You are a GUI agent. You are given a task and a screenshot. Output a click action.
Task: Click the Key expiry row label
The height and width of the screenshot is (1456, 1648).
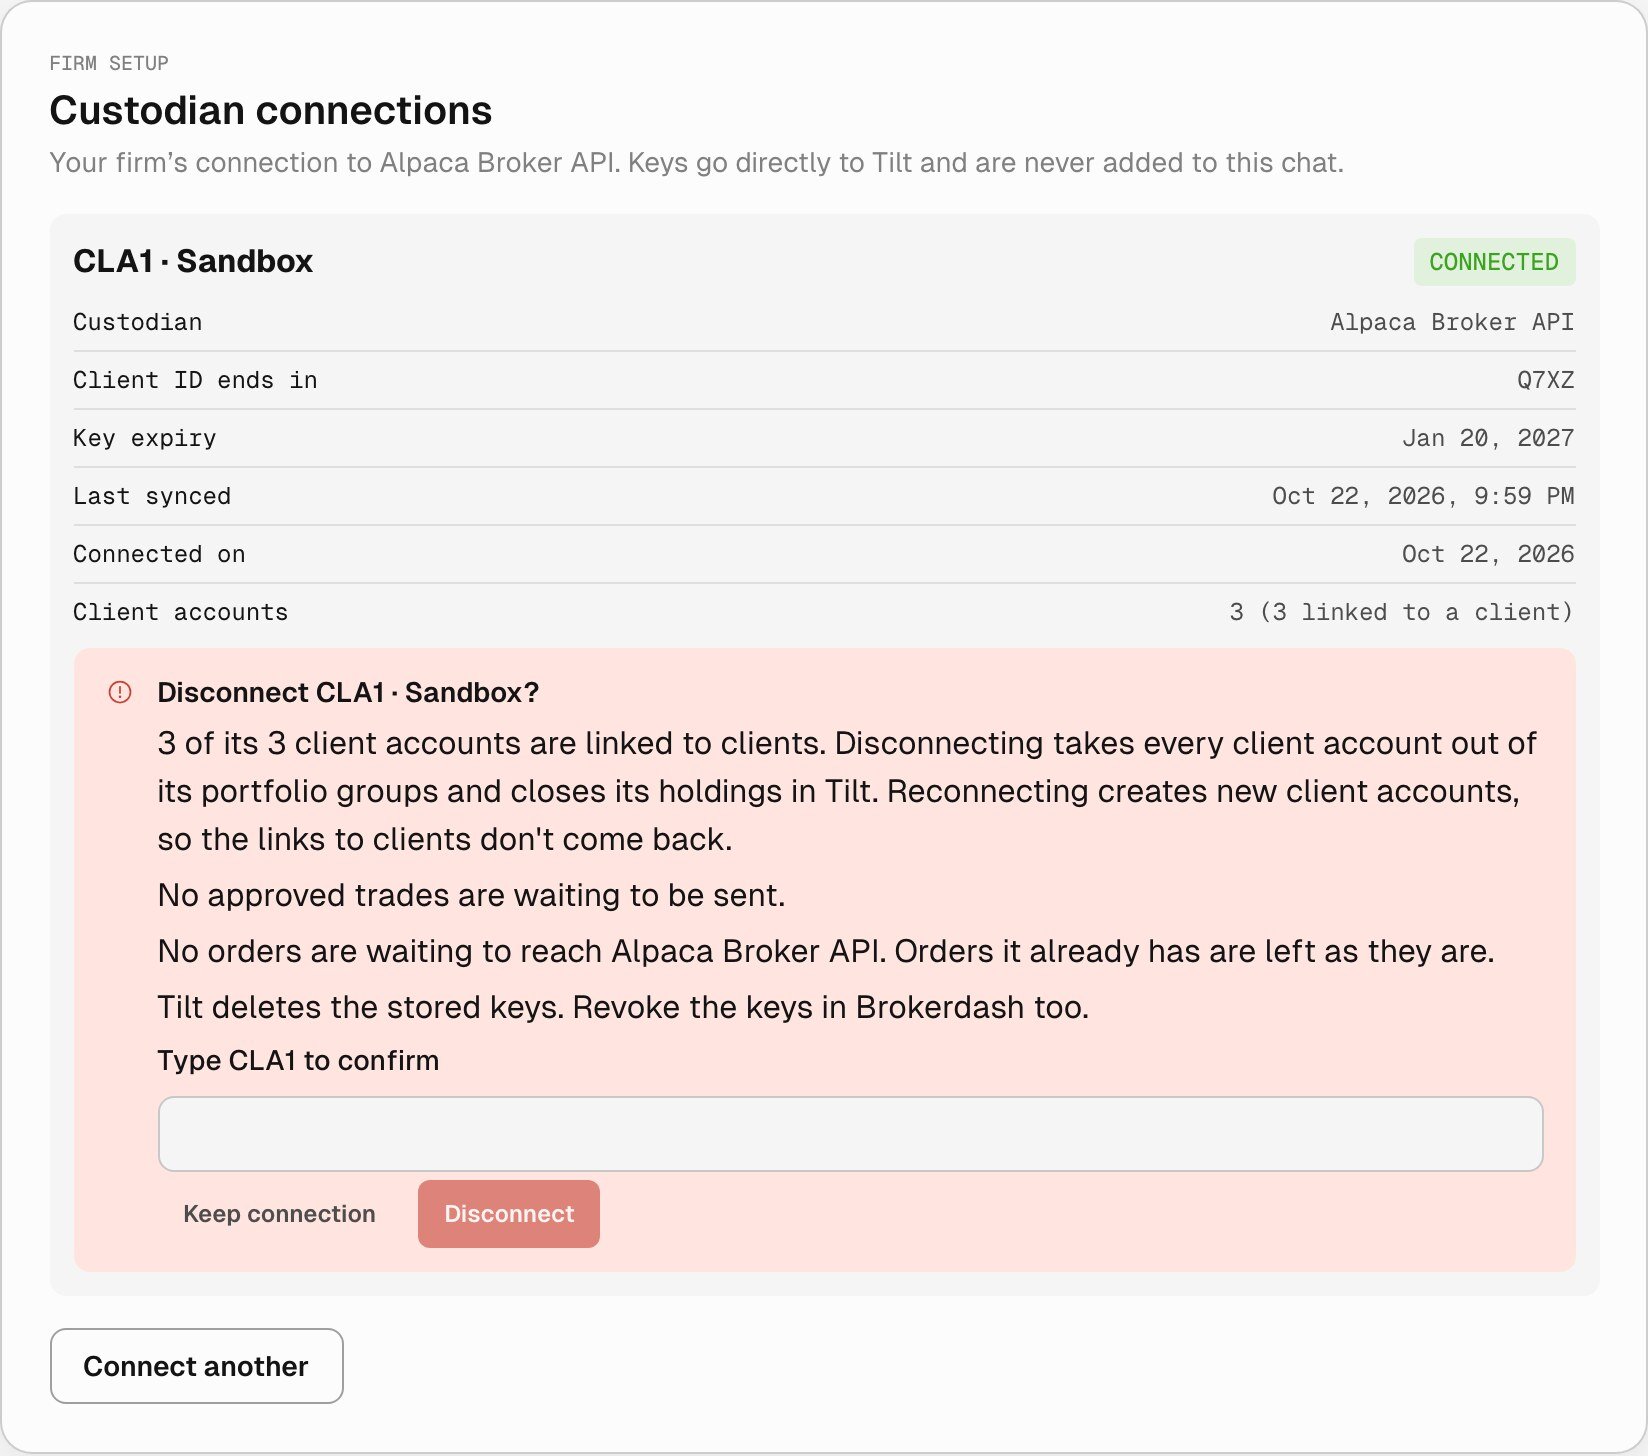(x=144, y=438)
